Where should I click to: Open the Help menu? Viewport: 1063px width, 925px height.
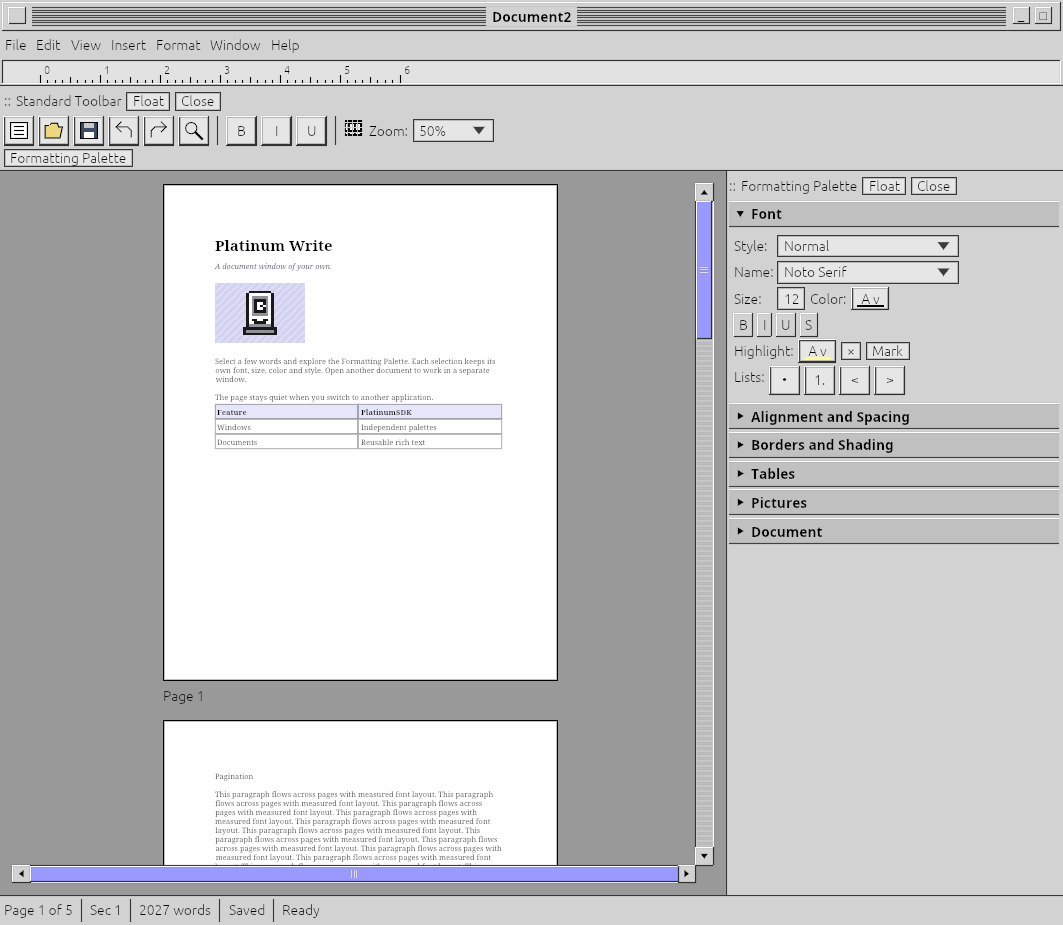click(285, 45)
